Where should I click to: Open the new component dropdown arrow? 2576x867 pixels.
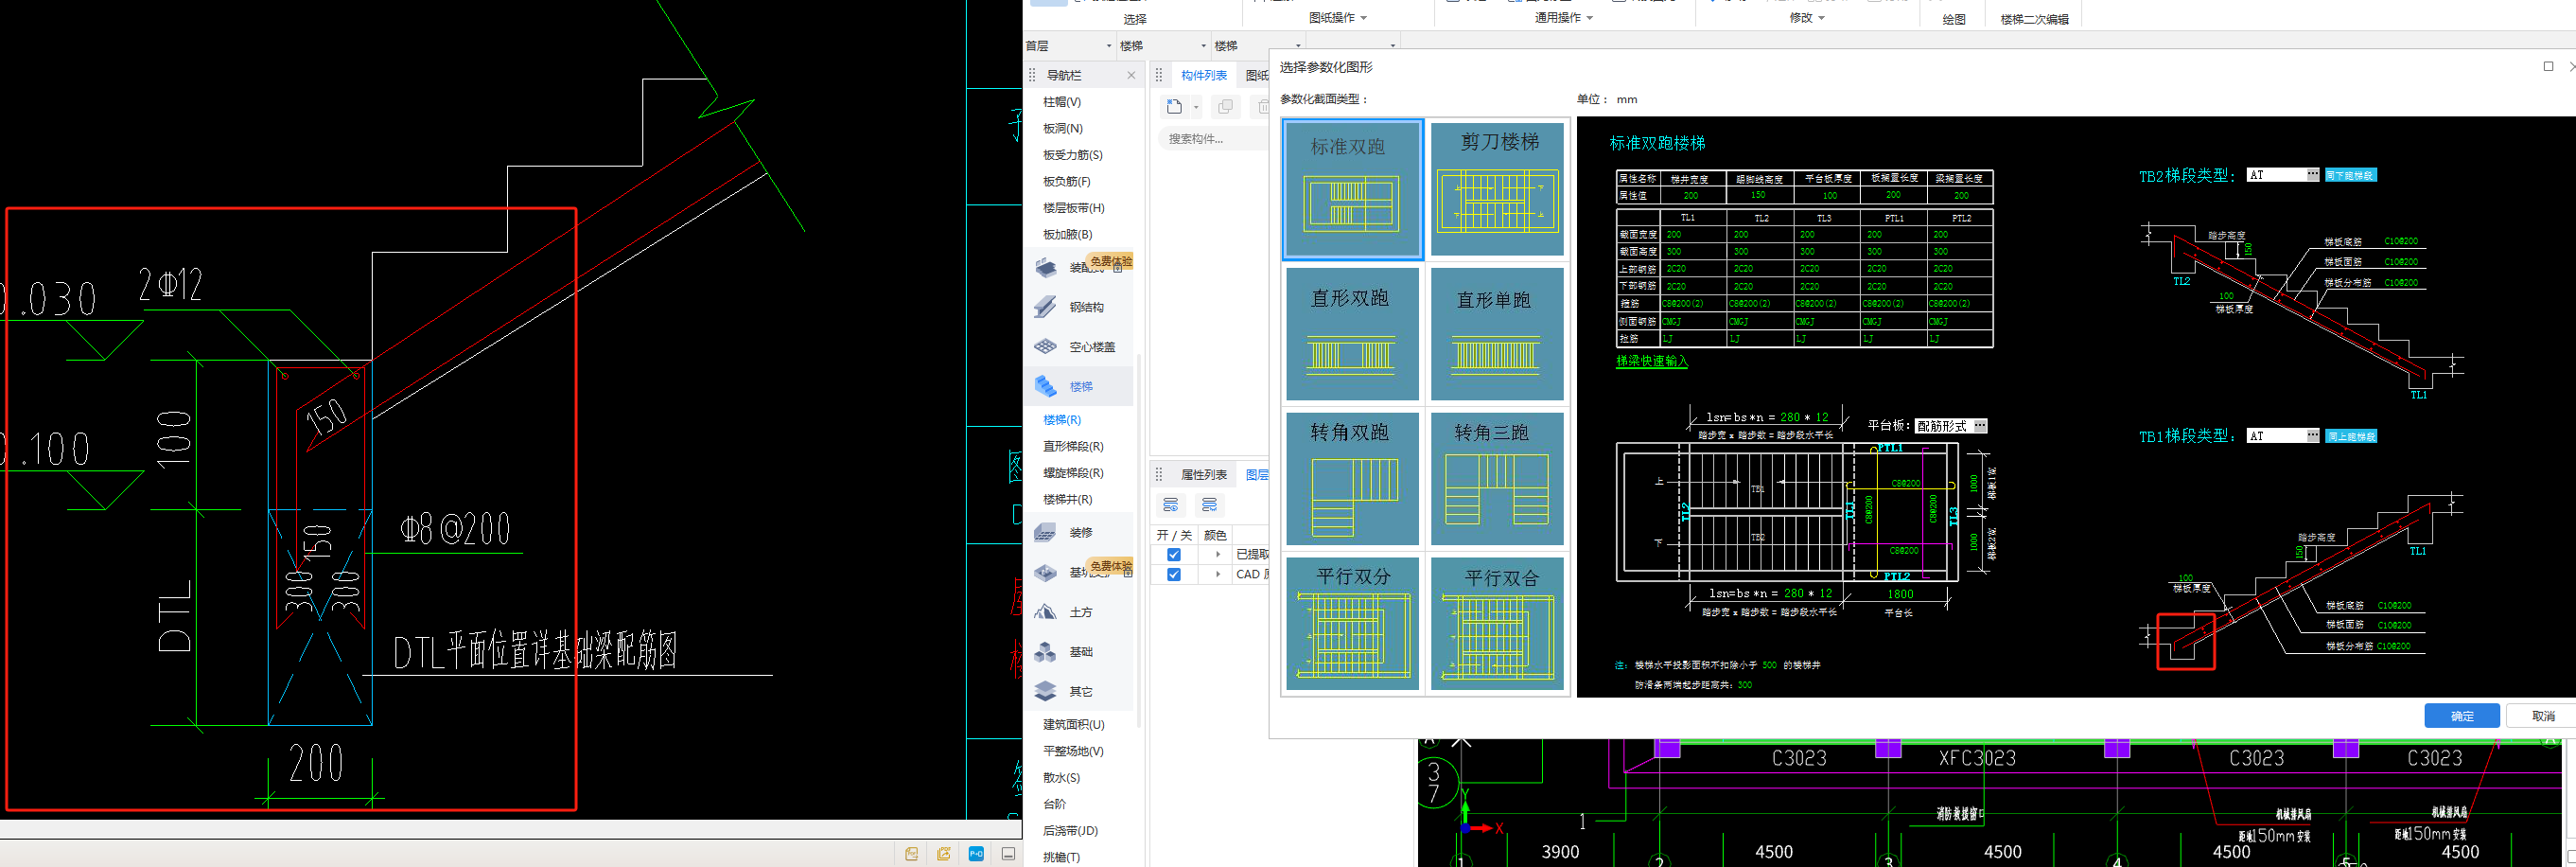(1196, 107)
